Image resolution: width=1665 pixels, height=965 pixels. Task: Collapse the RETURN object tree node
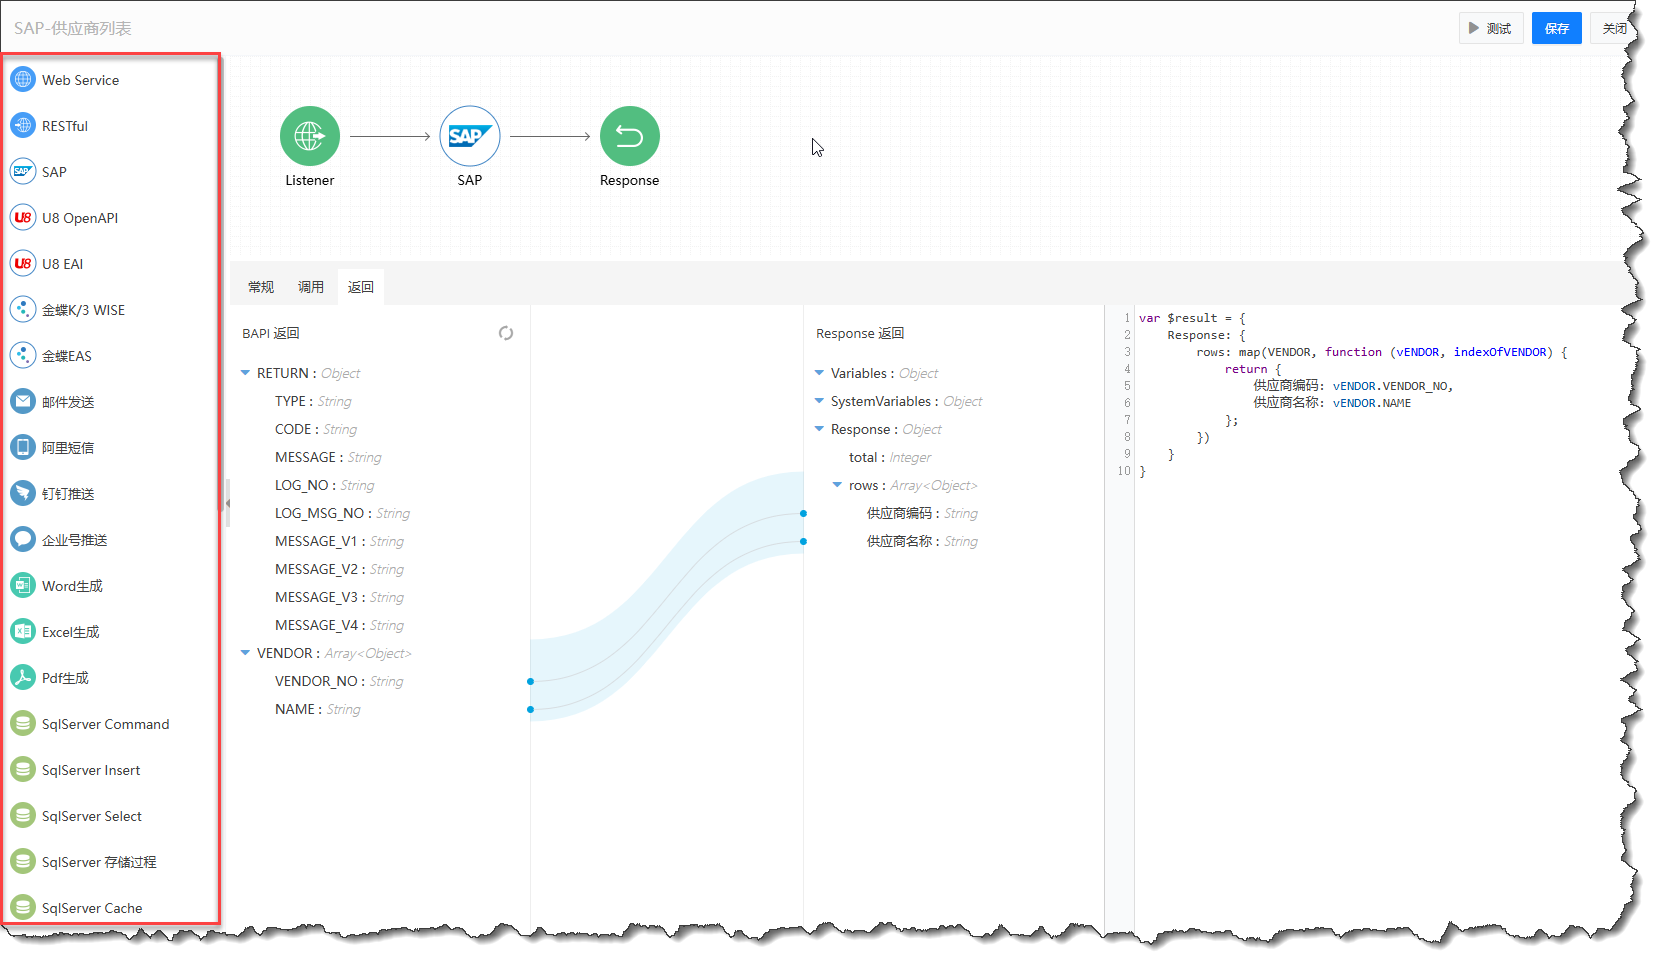tap(245, 373)
